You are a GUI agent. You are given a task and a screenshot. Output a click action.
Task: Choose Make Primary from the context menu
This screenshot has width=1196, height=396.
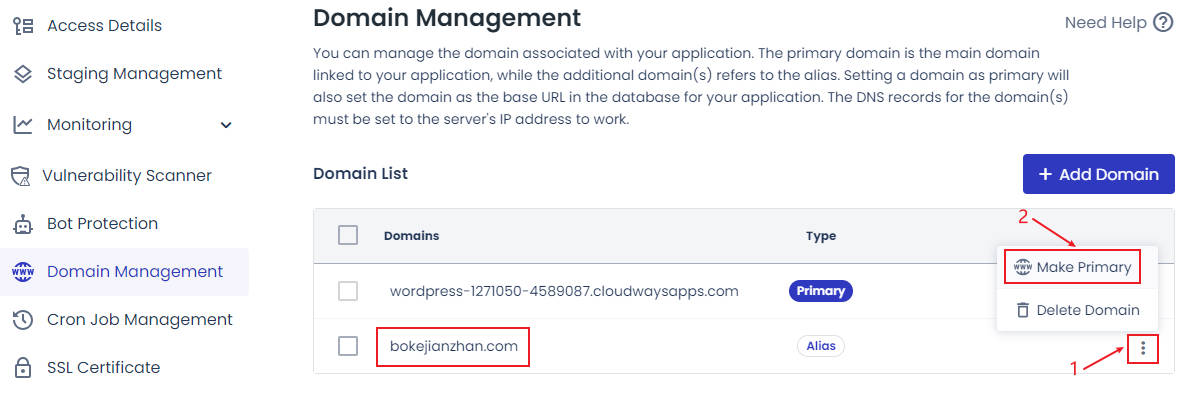coord(1072,267)
